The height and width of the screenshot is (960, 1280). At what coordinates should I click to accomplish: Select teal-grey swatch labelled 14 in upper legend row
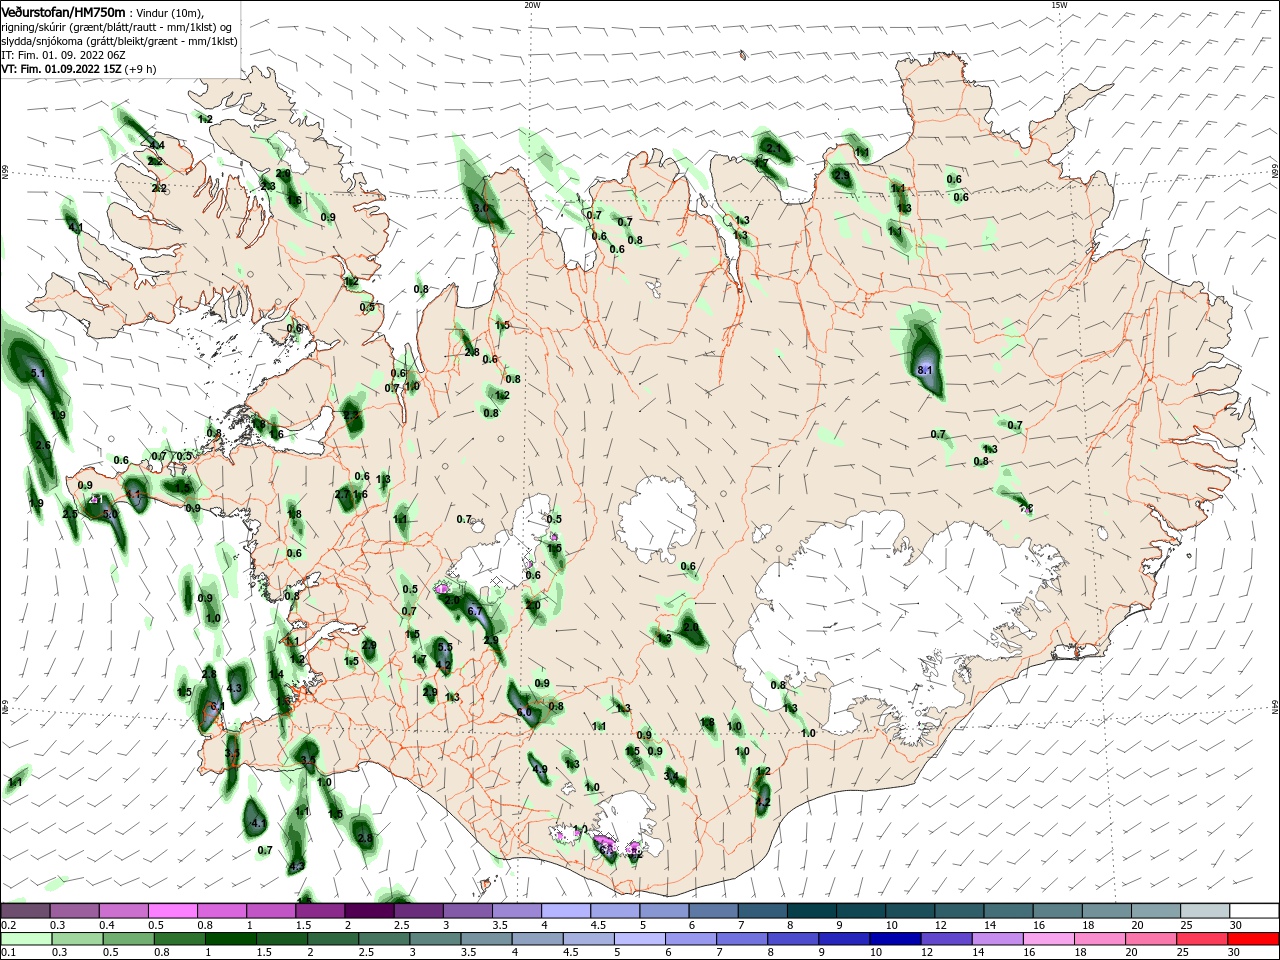point(1009,910)
